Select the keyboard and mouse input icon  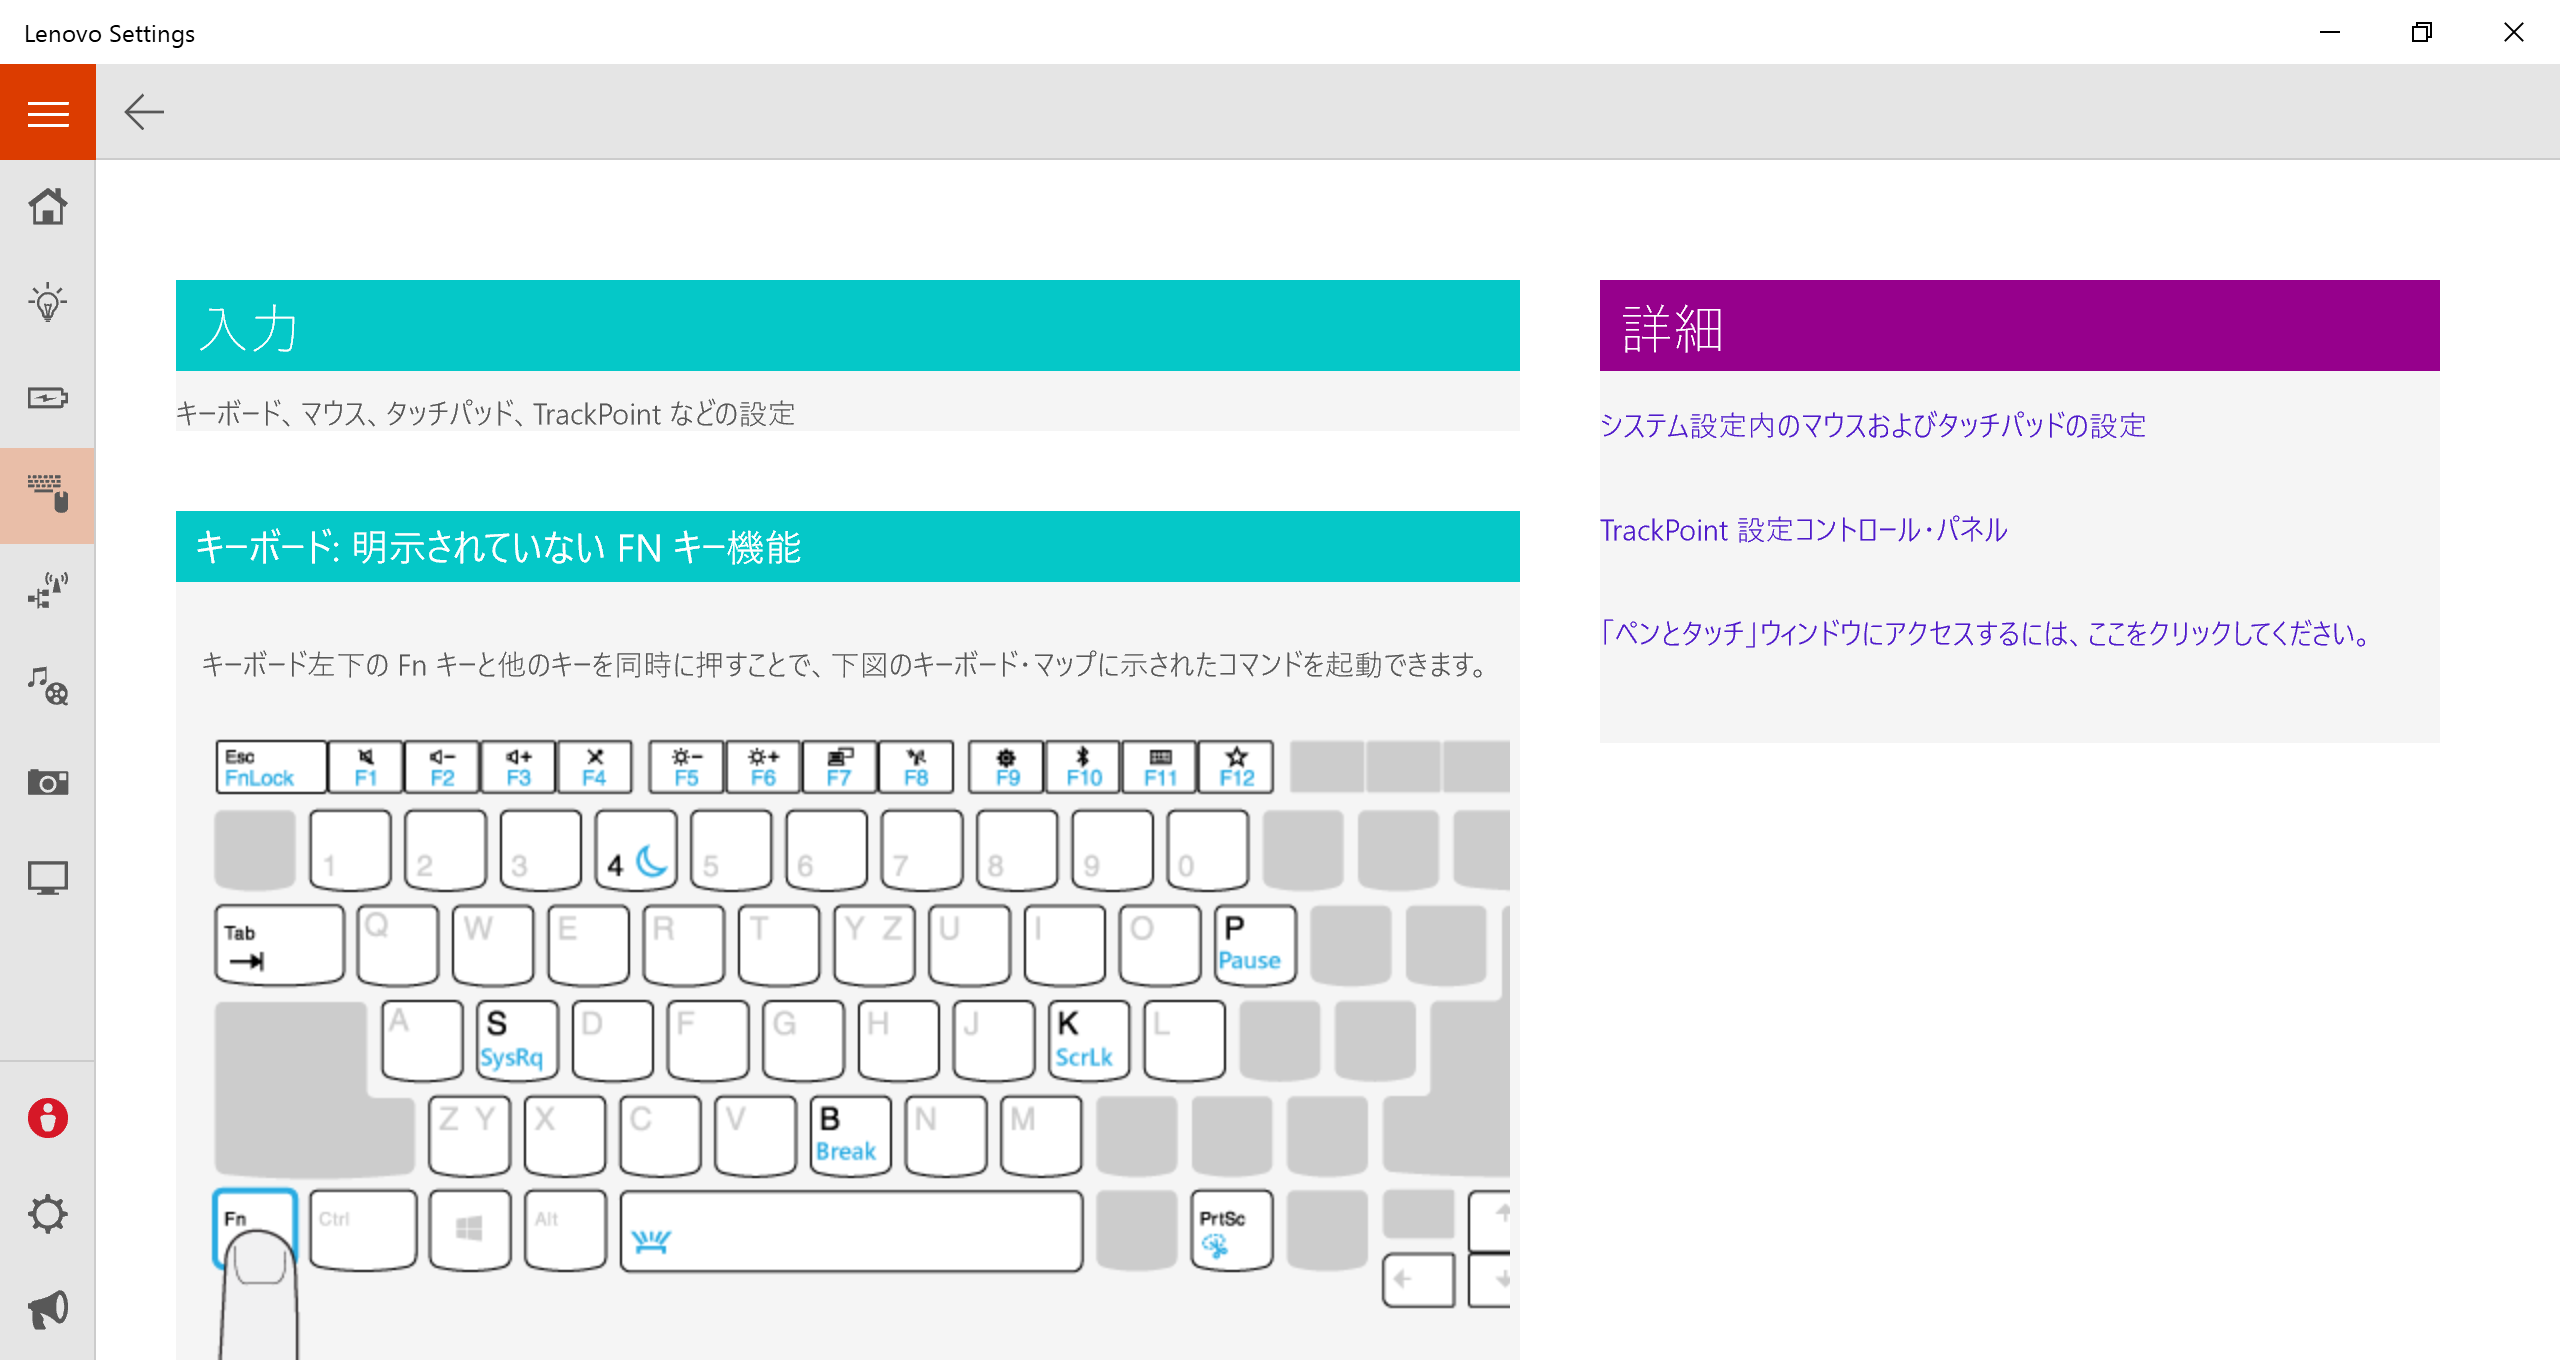47,494
